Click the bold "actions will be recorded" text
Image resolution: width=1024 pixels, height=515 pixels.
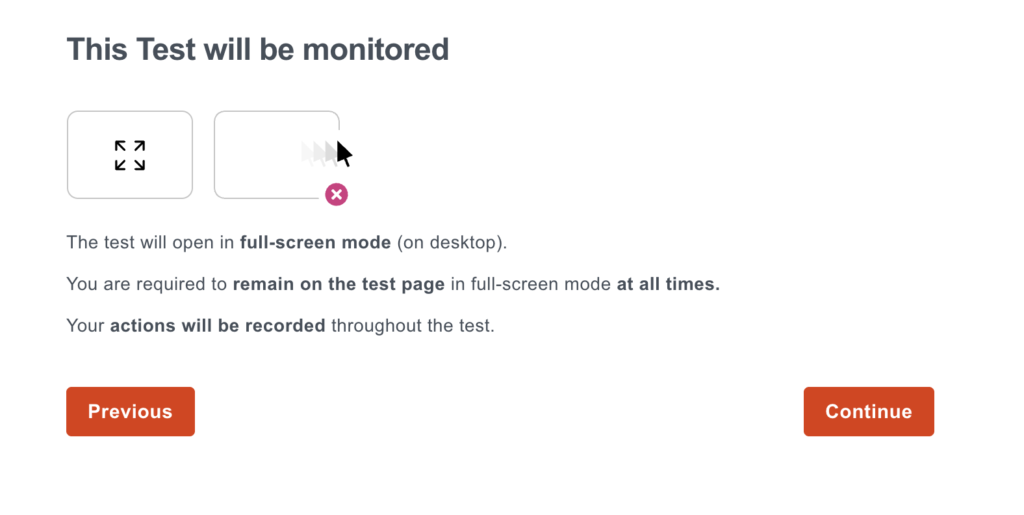(217, 326)
